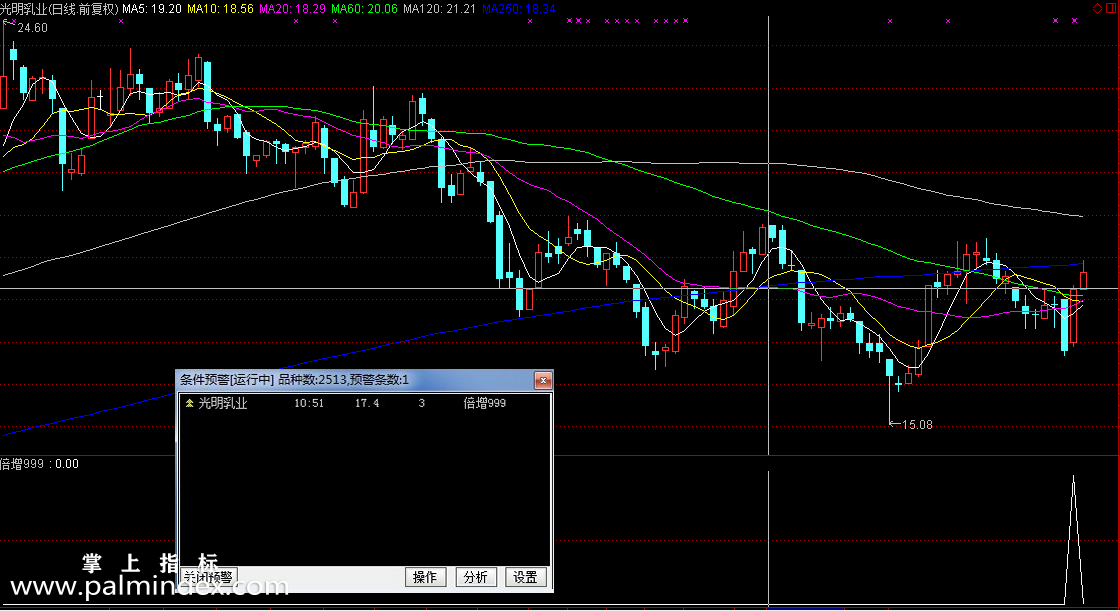The image size is (1120, 611).
Task: Select the MA250: 18.34 label
Action: [x=519, y=9]
